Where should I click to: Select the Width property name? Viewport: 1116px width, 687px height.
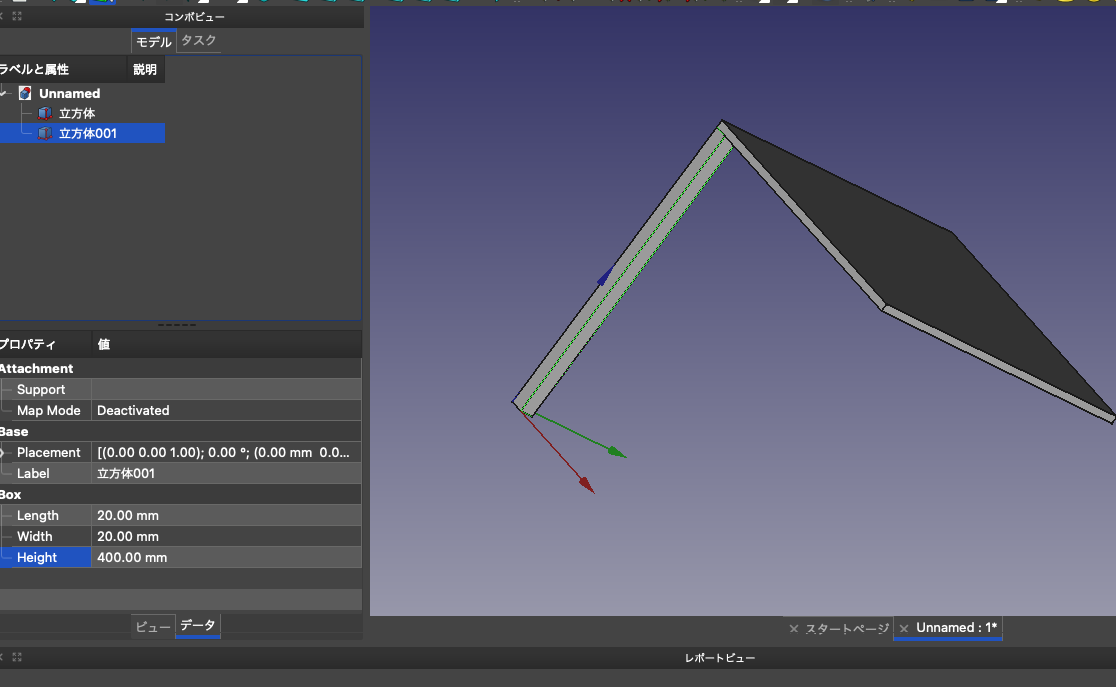(34, 537)
